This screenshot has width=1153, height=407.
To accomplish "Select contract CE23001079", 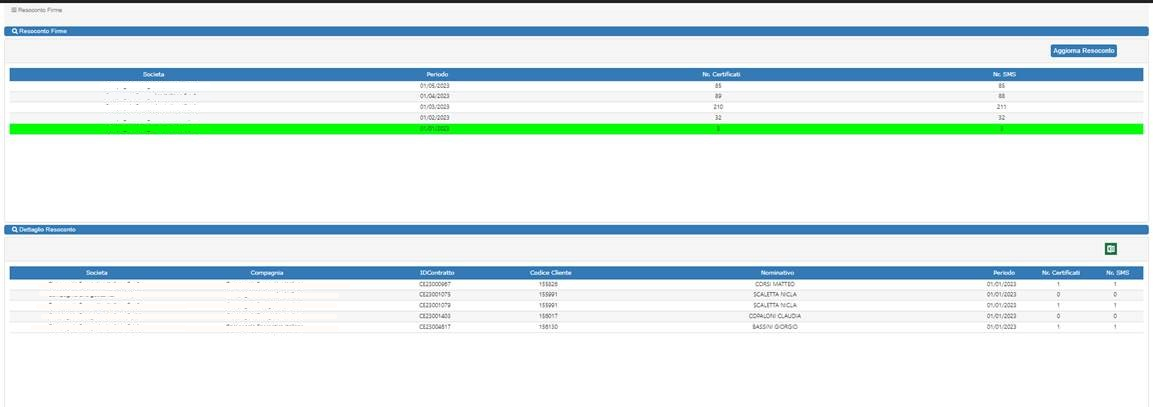I will pos(435,305).
